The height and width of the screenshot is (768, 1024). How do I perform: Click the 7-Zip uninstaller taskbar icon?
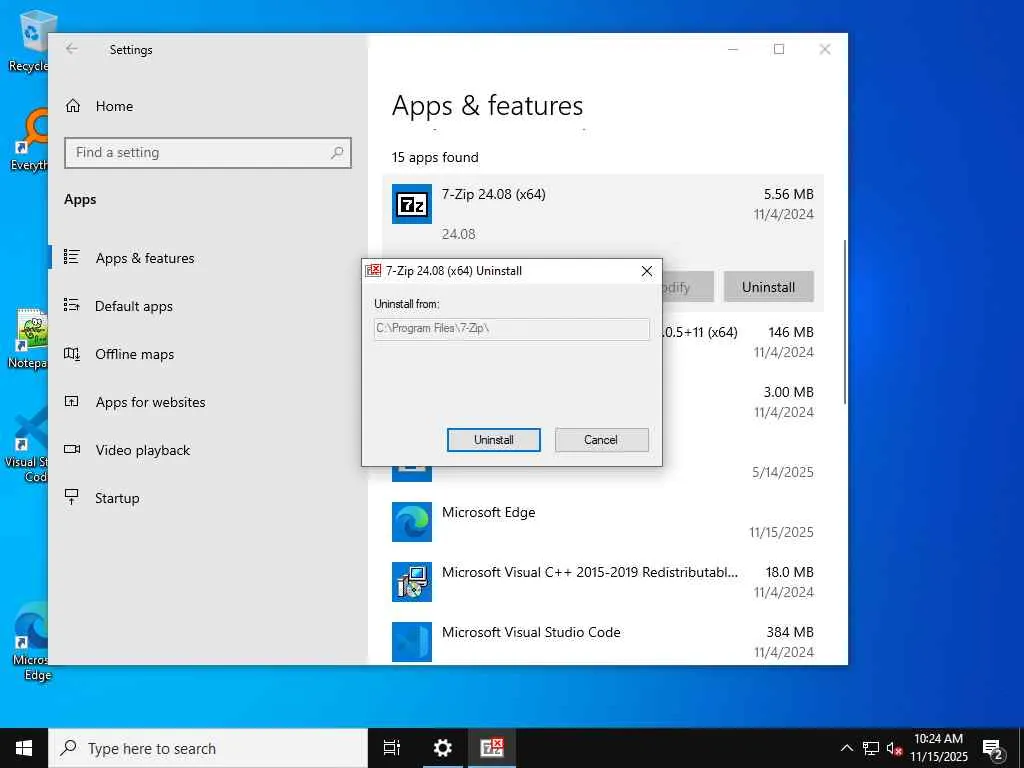point(492,748)
